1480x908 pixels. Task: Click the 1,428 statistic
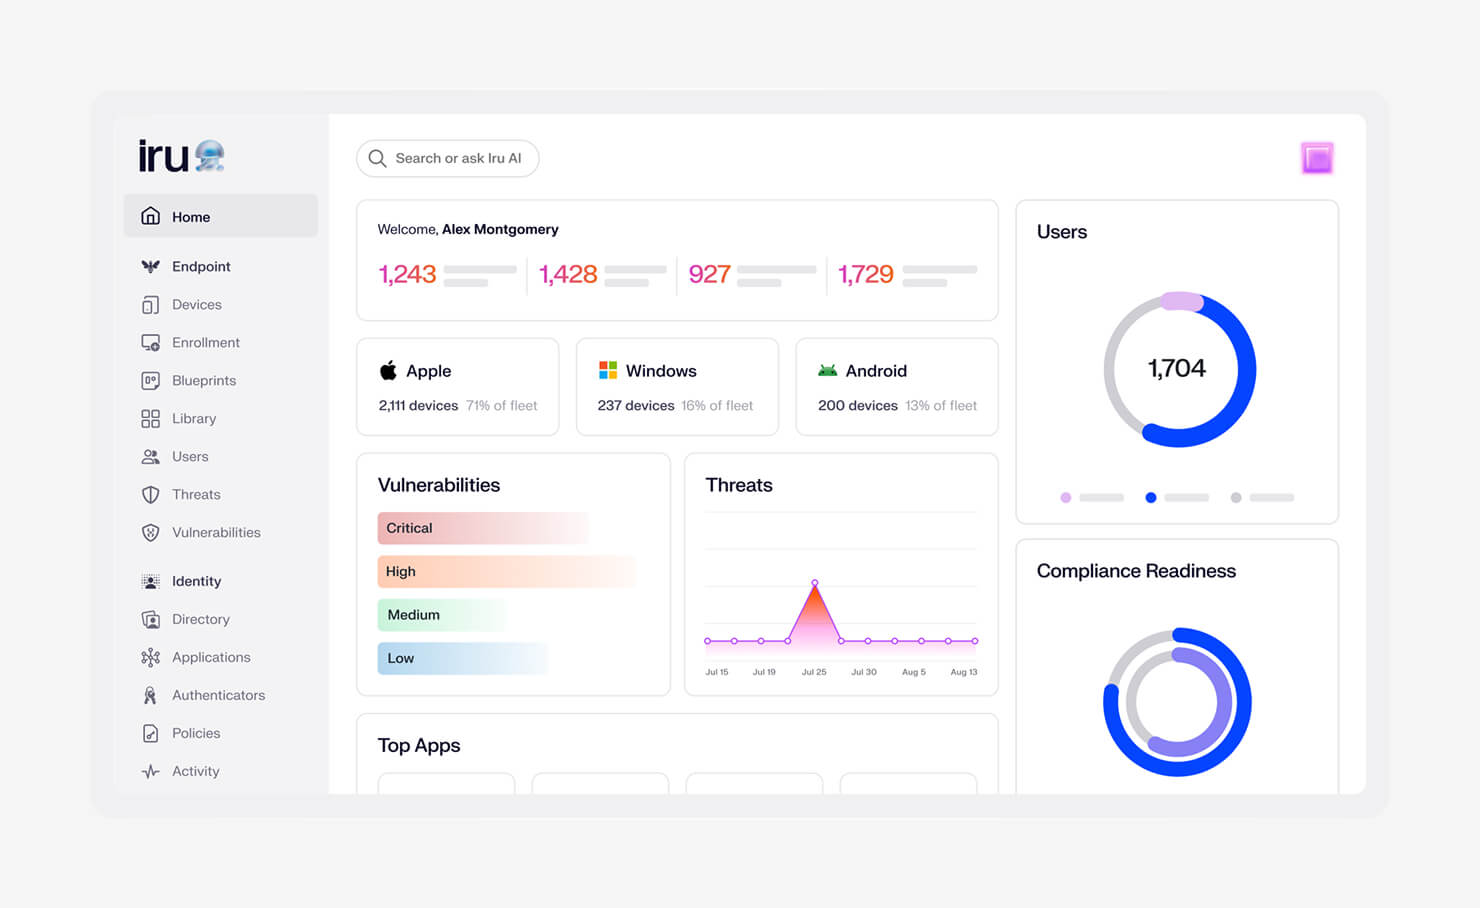568,274
